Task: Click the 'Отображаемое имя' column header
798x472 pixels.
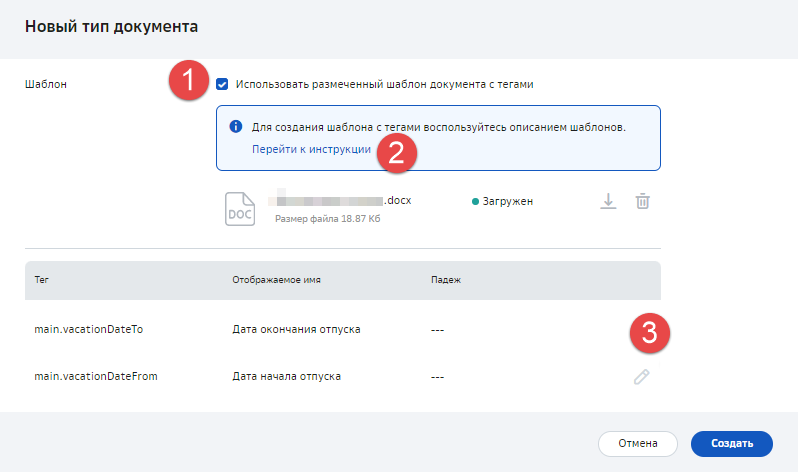Action: (276, 280)
